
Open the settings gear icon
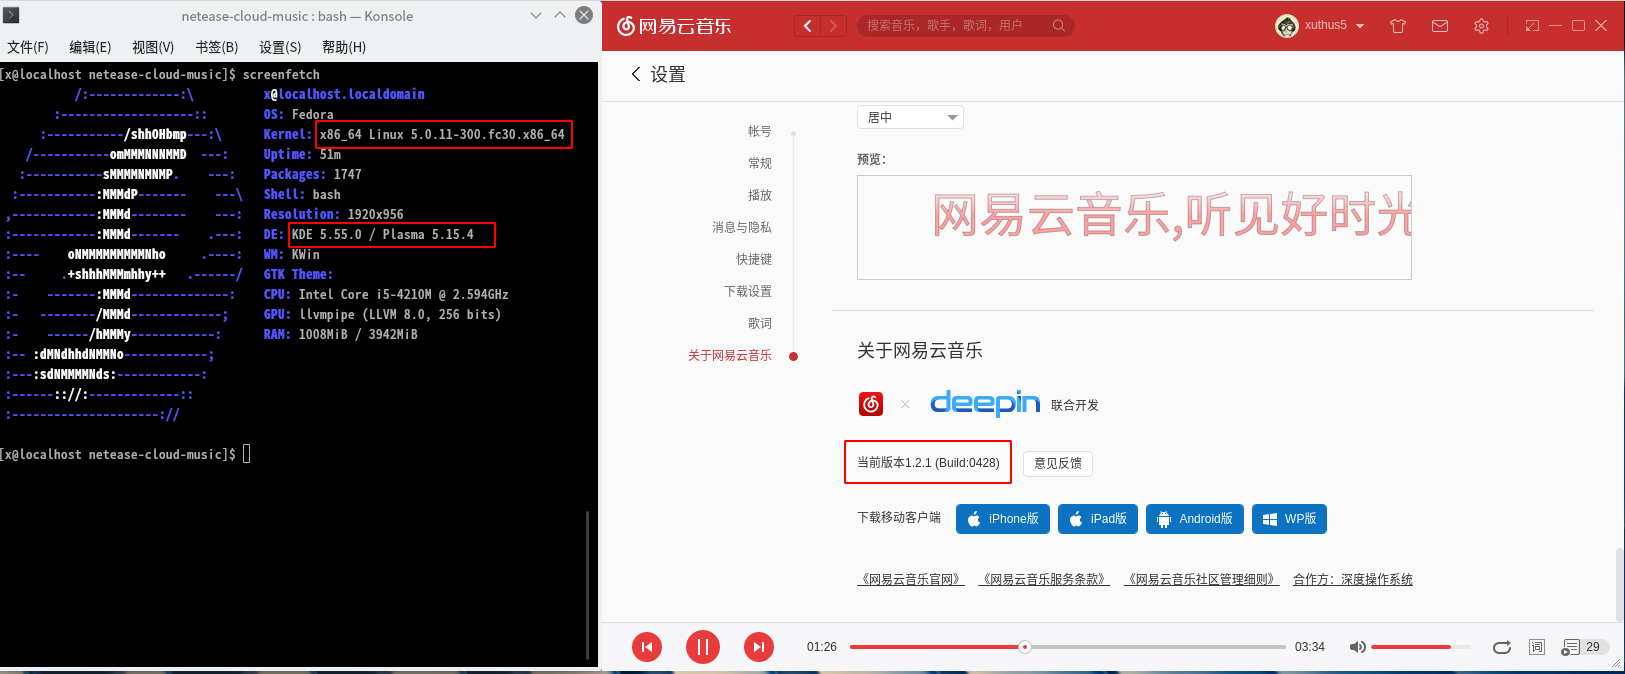pyautogui.click(x=1481, y=26)
